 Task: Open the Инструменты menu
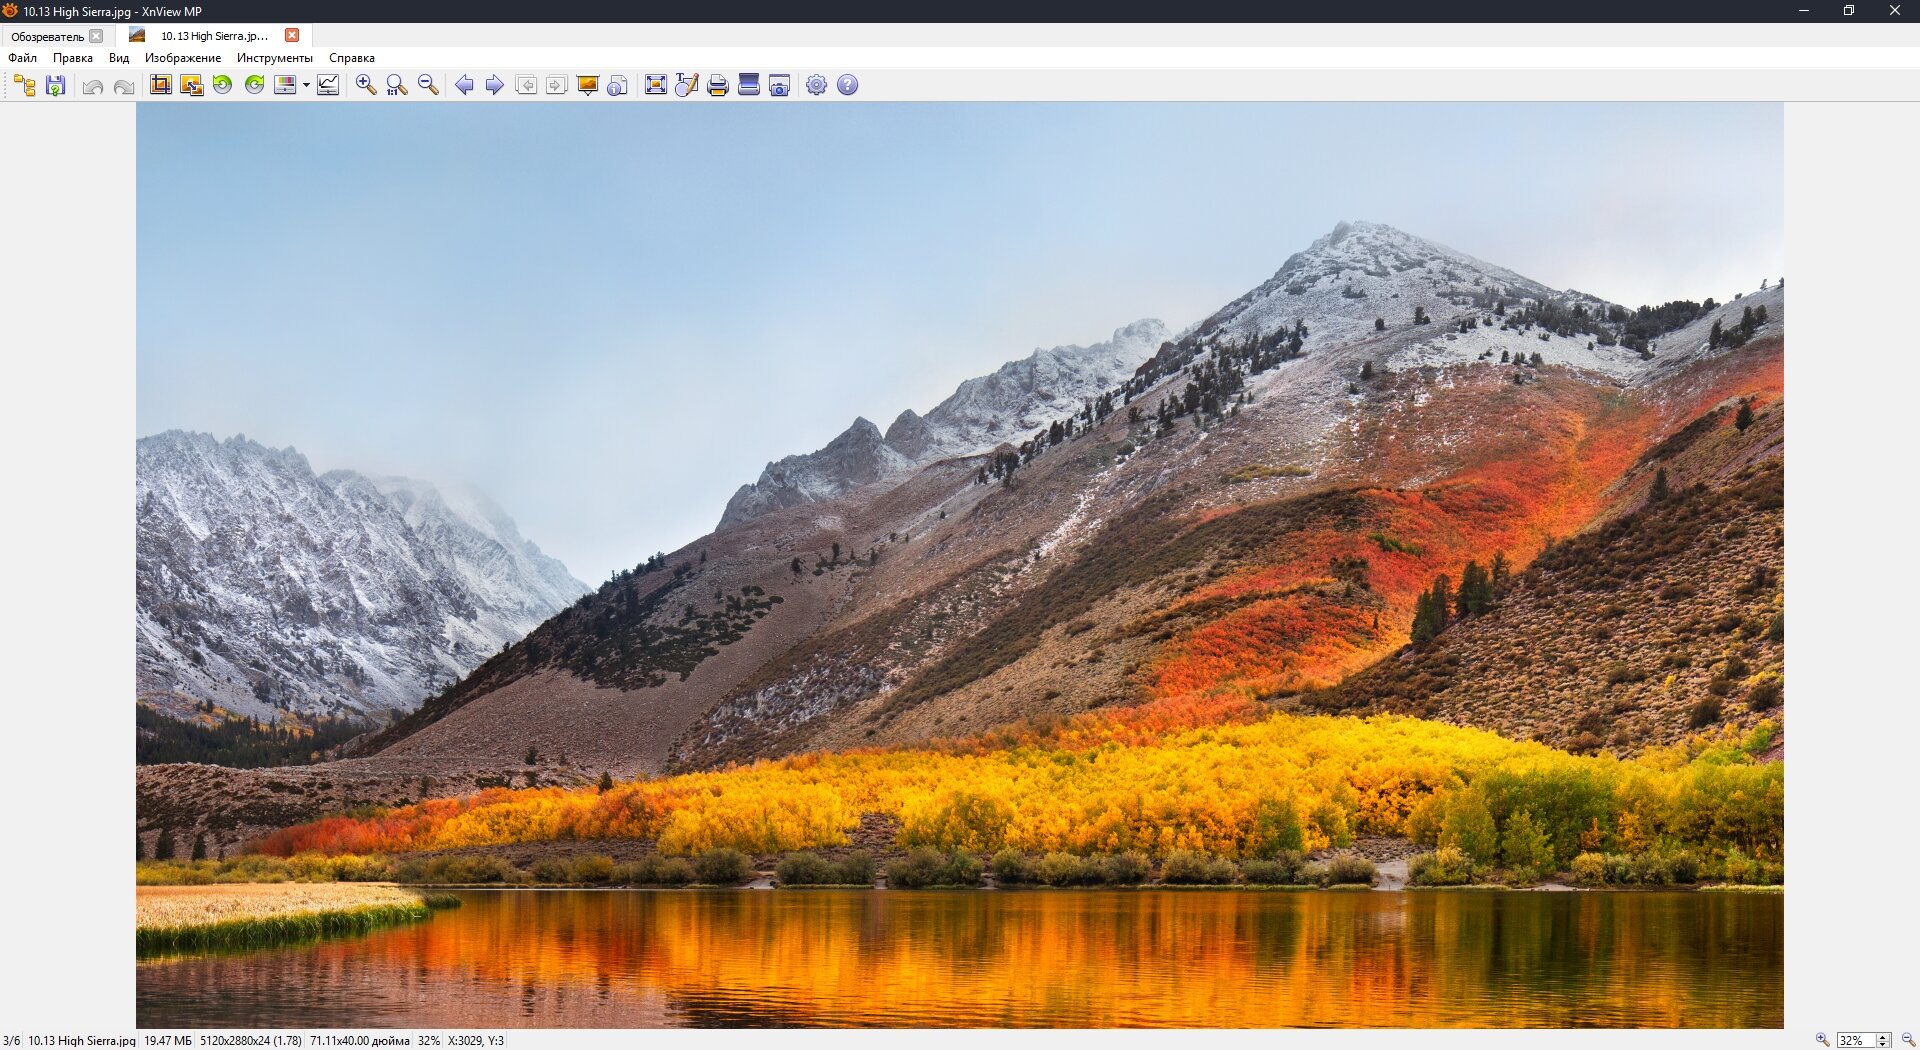tap(275, 58)
